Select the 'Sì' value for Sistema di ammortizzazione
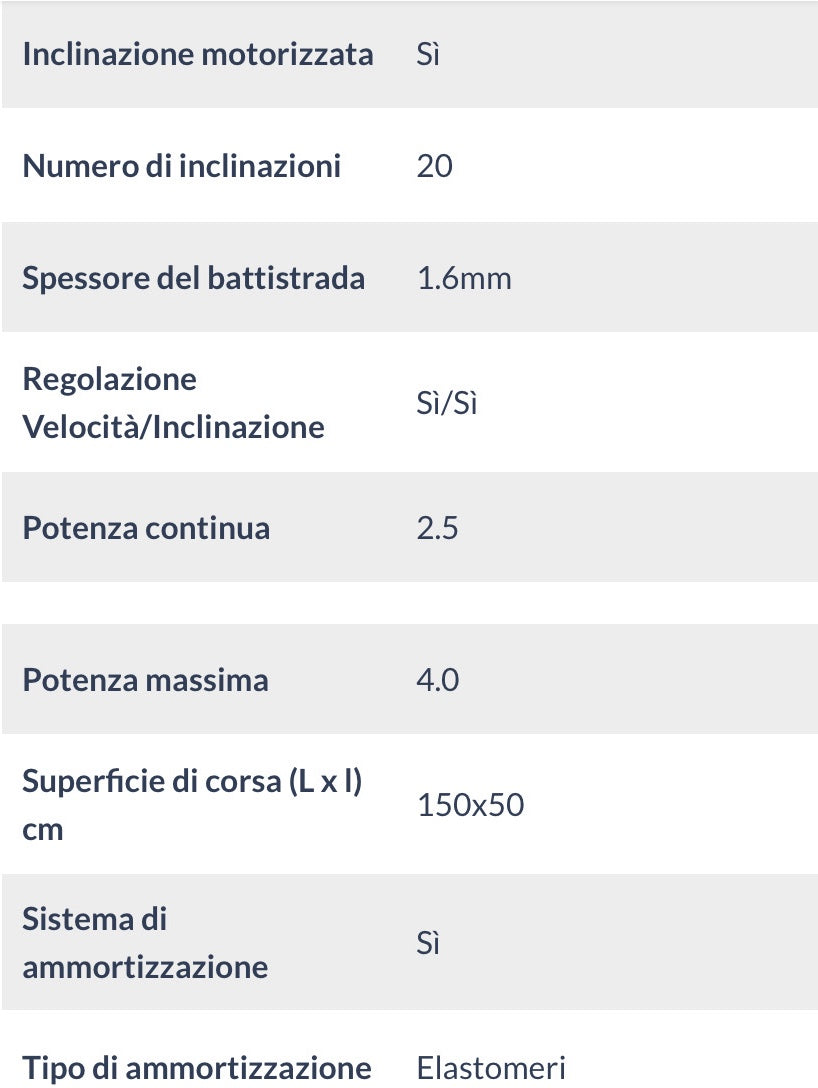 (x=428, y=943)
